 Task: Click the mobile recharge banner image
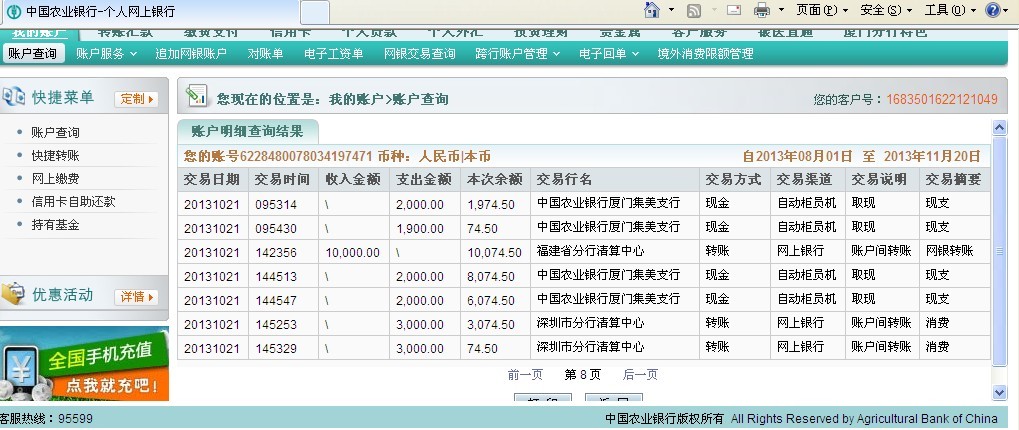(84, 364)
